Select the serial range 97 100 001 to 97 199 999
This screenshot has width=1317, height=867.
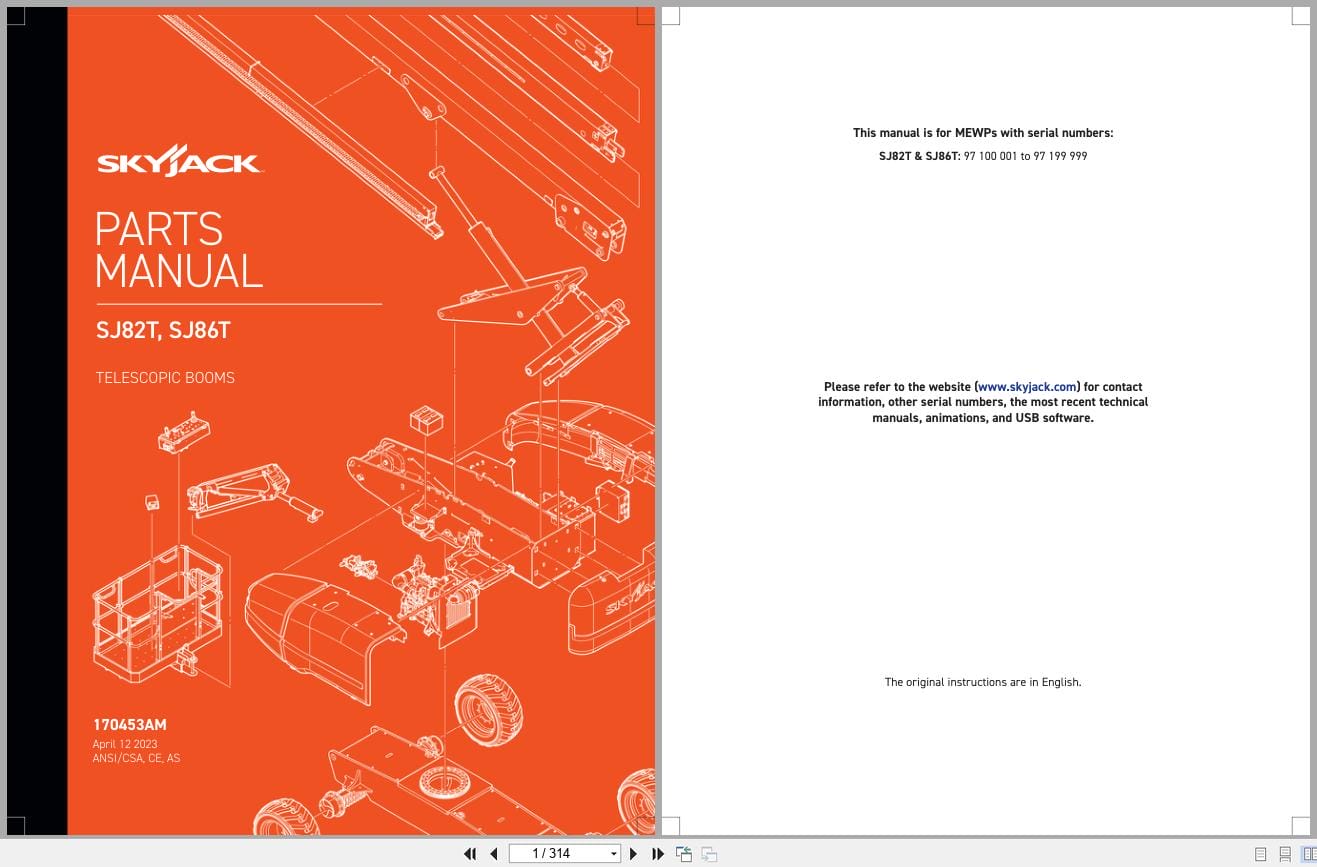[x=1025, y=157]
